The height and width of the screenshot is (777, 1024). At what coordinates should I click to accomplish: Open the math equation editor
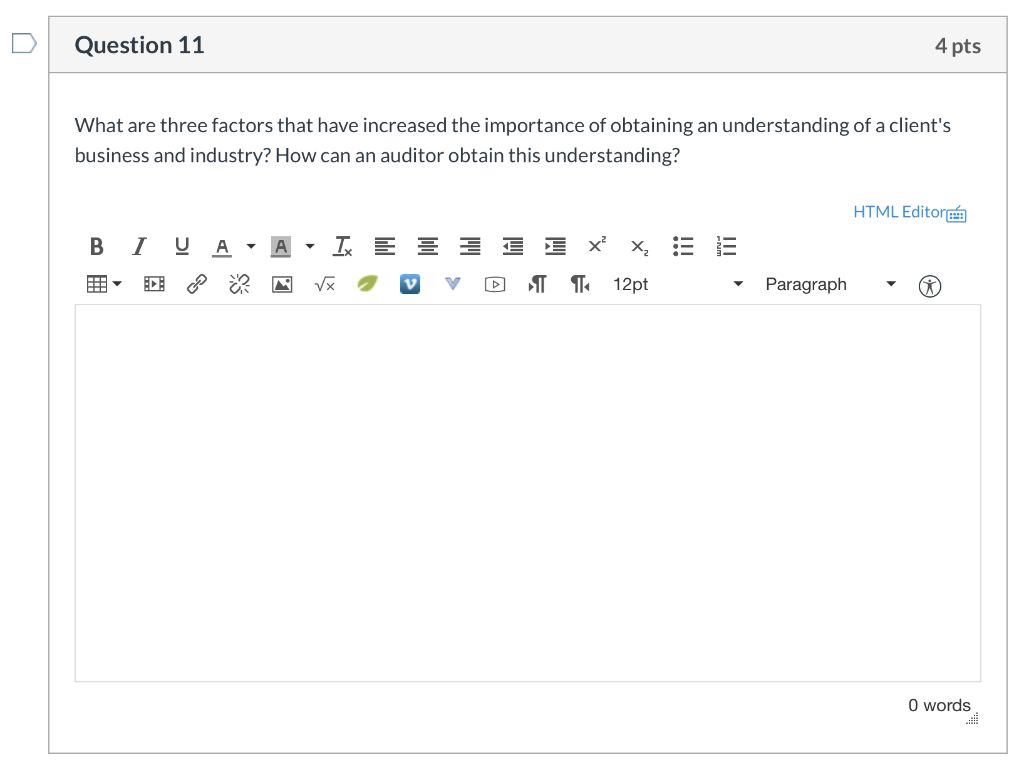point(325,284)
